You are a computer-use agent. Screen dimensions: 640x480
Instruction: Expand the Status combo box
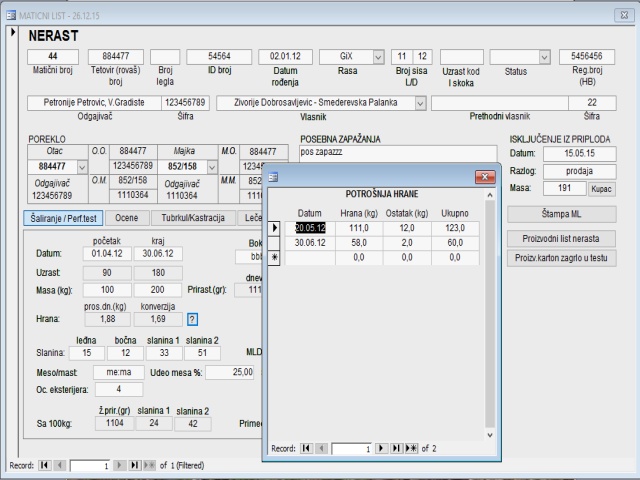pyautogui.click(x=545, y=56)
